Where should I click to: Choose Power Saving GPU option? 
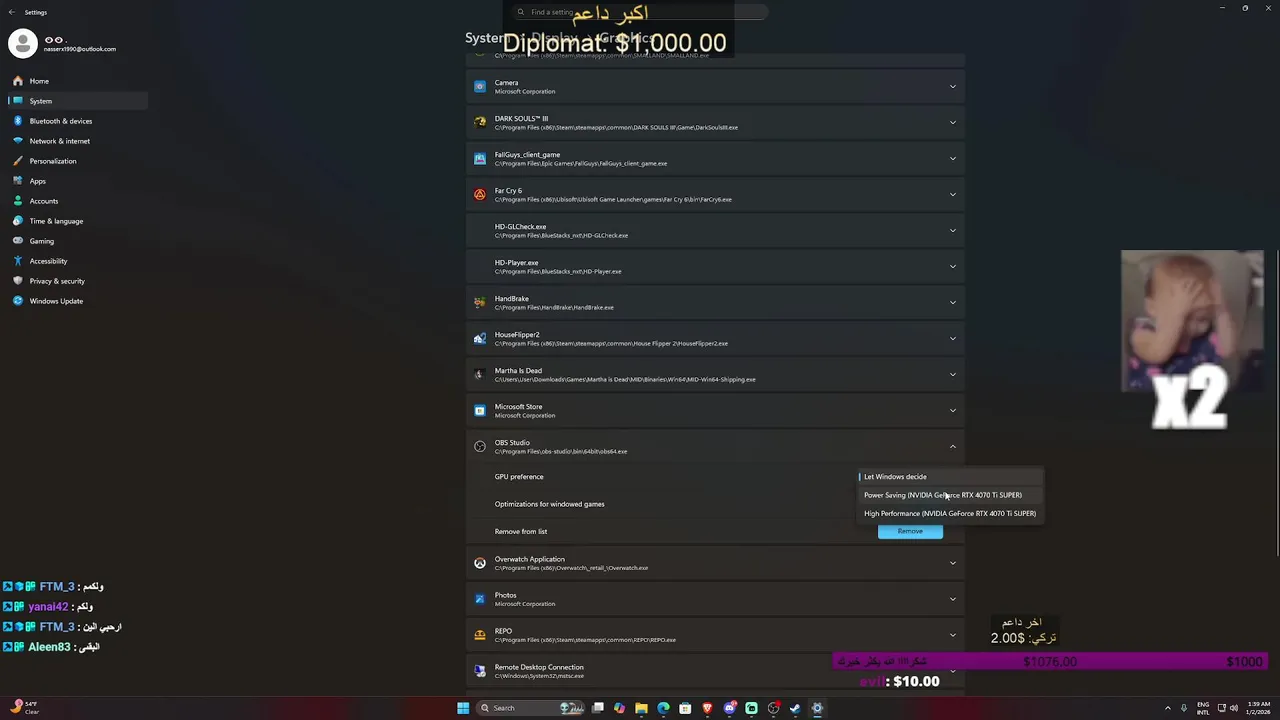pos(950,495)
